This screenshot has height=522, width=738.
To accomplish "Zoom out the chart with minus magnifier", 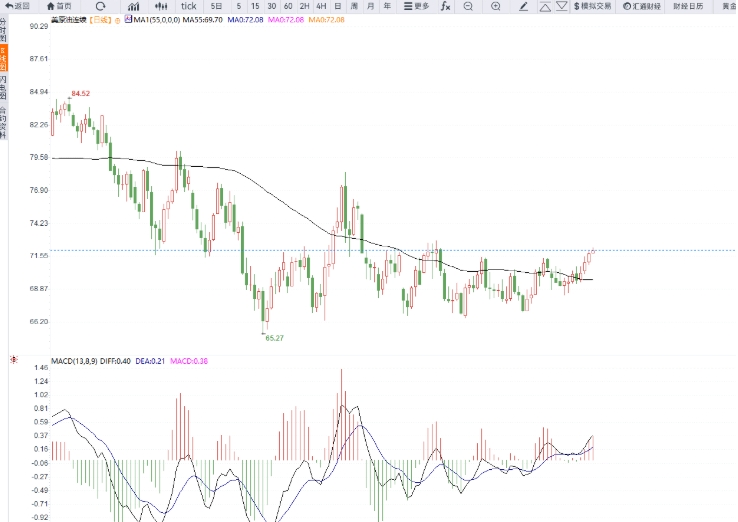I will (x=469, y=6).
